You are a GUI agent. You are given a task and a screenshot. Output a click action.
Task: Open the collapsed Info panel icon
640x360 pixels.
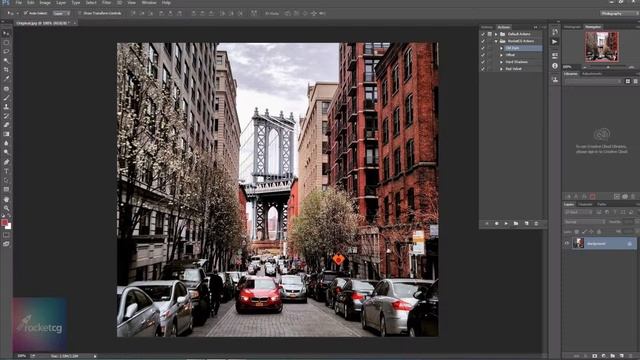(x=555, y=66)
